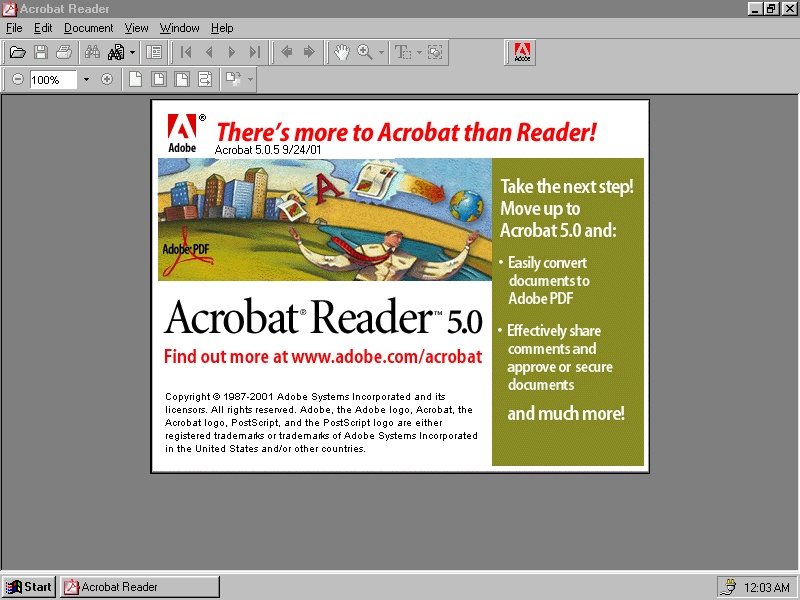Screen dimensions: 800x600
Task: Click the Go to Previous View arrow
Action: [x=287, y=52]
